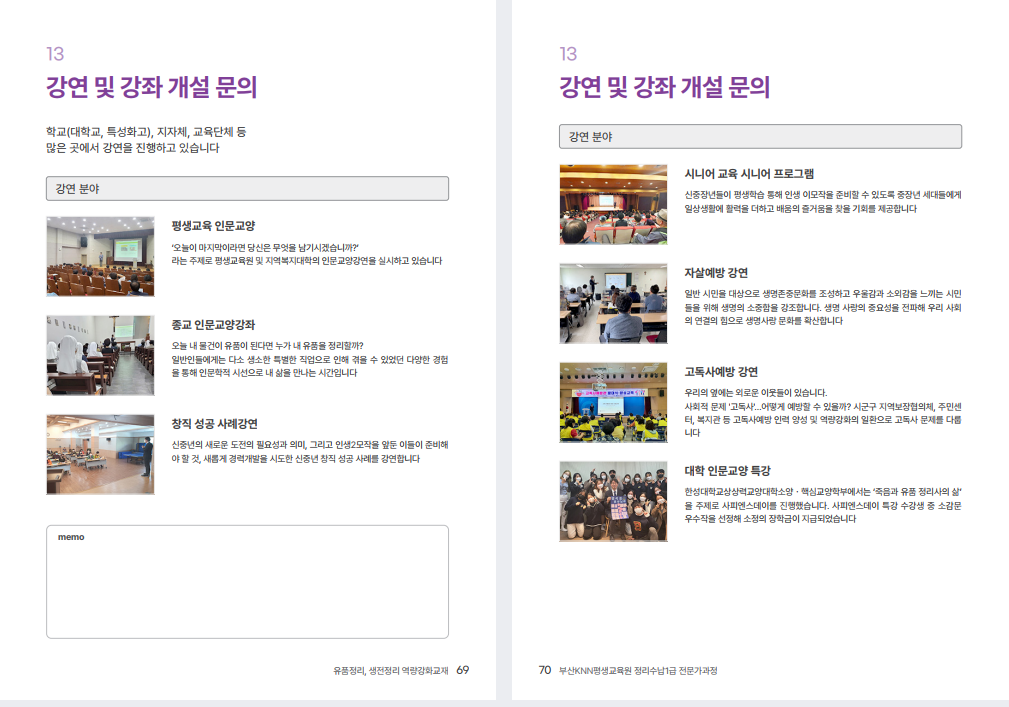This screenshot has height=707, width=1009.
Task: Select the 자살예방 강연 heading
Action: pos(716,272)
